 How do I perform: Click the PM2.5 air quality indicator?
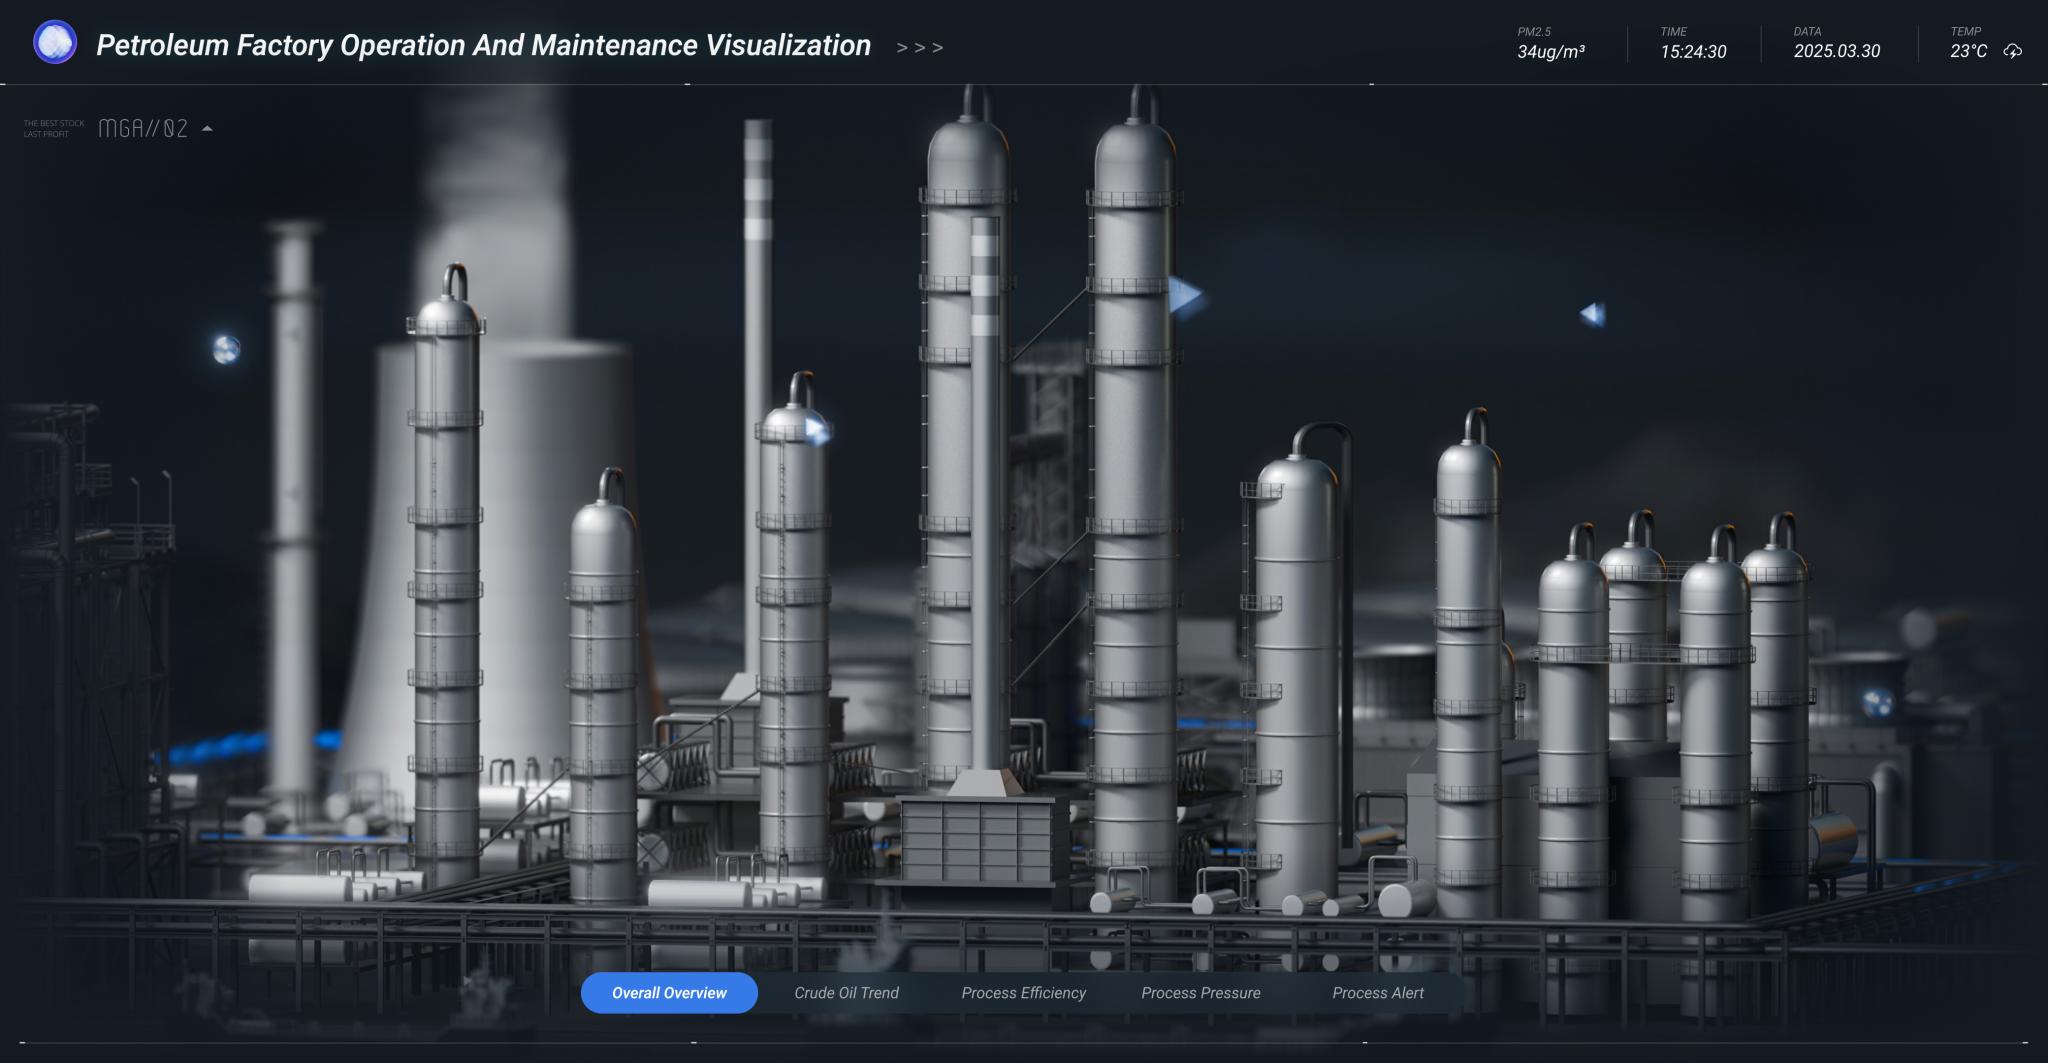pyautogui.click(x=1550, y=43)
